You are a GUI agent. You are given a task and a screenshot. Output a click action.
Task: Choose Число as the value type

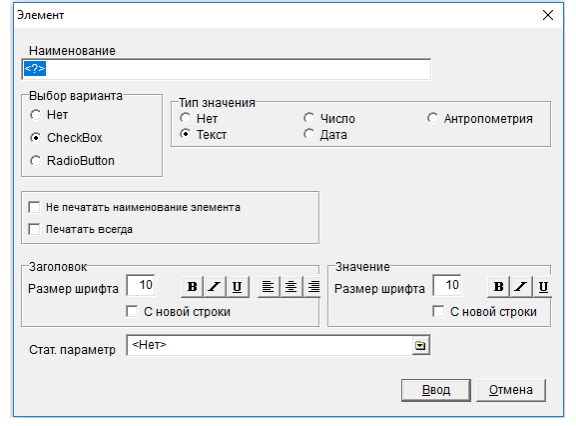(309, 118)
